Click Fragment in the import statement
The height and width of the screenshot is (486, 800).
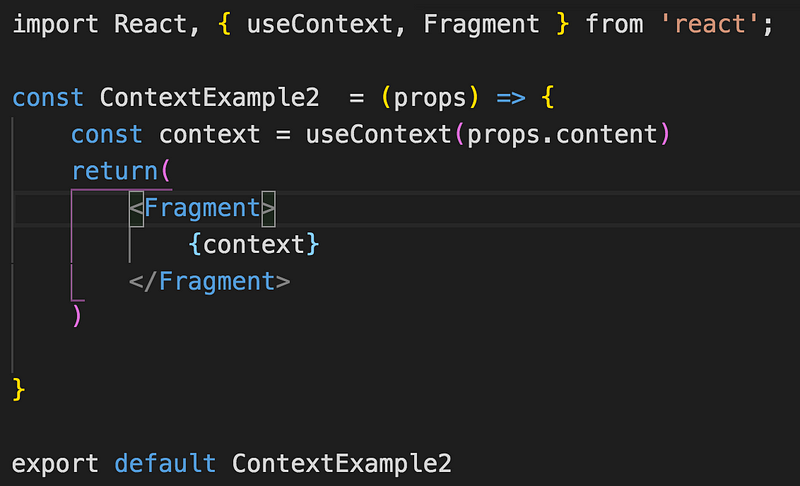(x=481, y=24)
